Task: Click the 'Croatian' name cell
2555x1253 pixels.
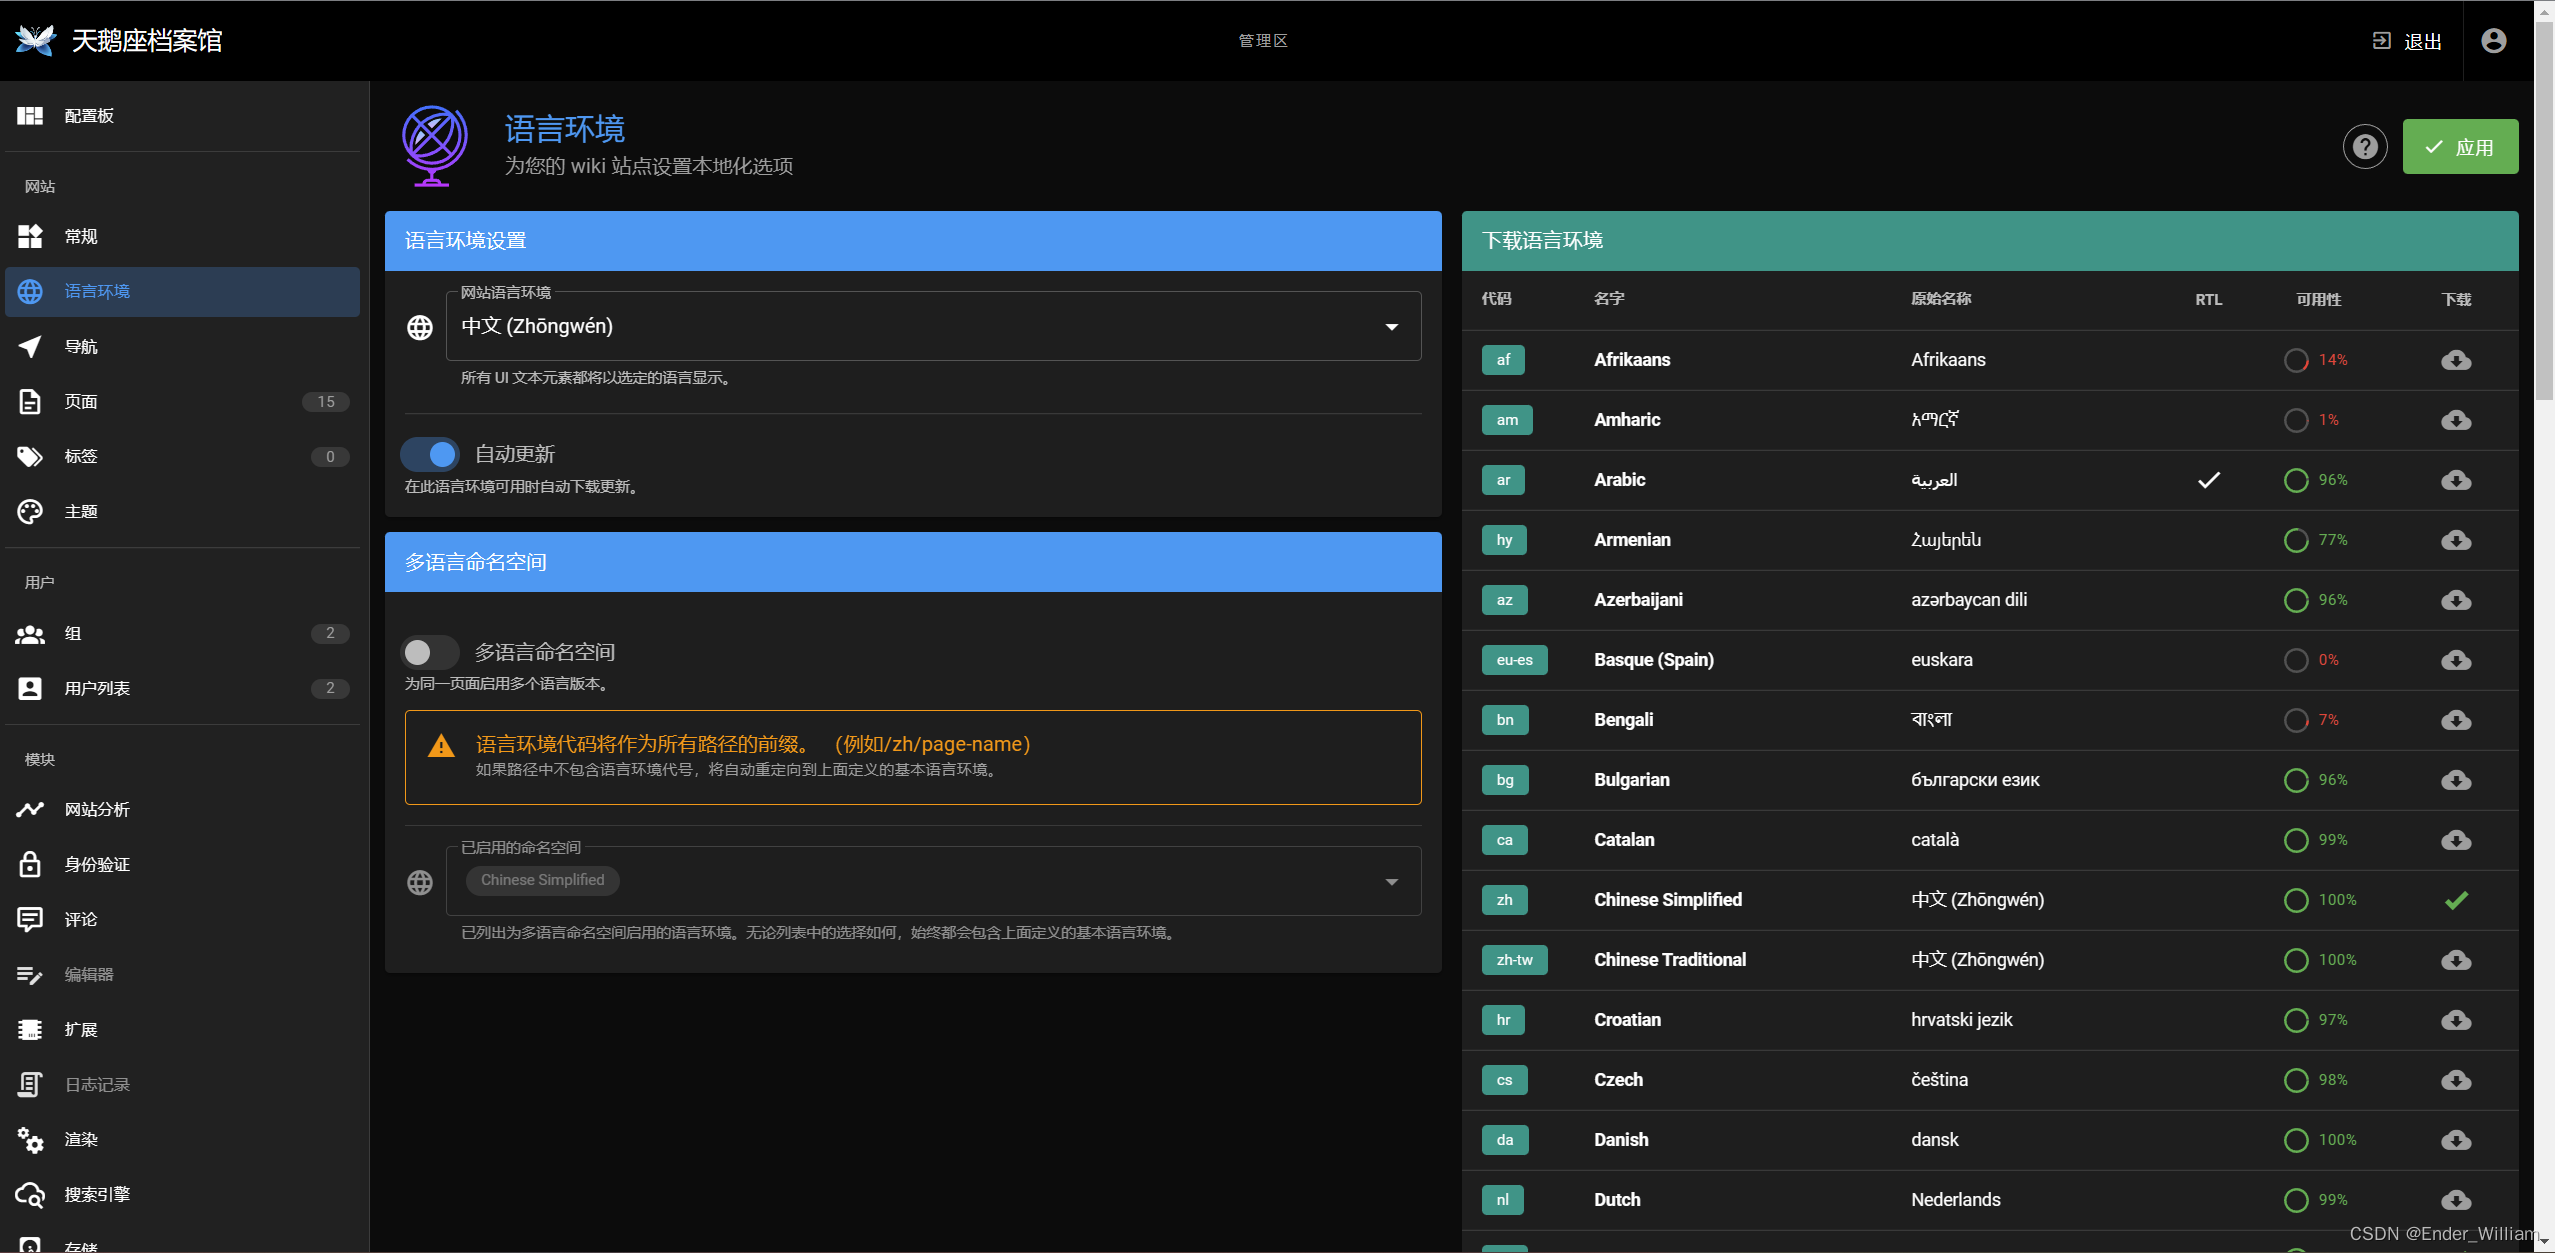Action: coord(1627,1020)
